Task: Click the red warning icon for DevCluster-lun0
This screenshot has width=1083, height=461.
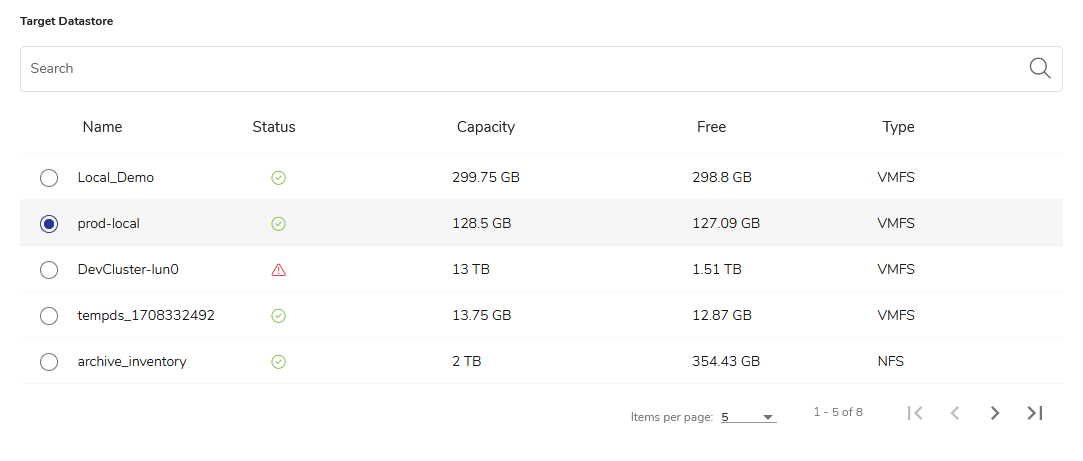Action: click(x=279, y=270)
